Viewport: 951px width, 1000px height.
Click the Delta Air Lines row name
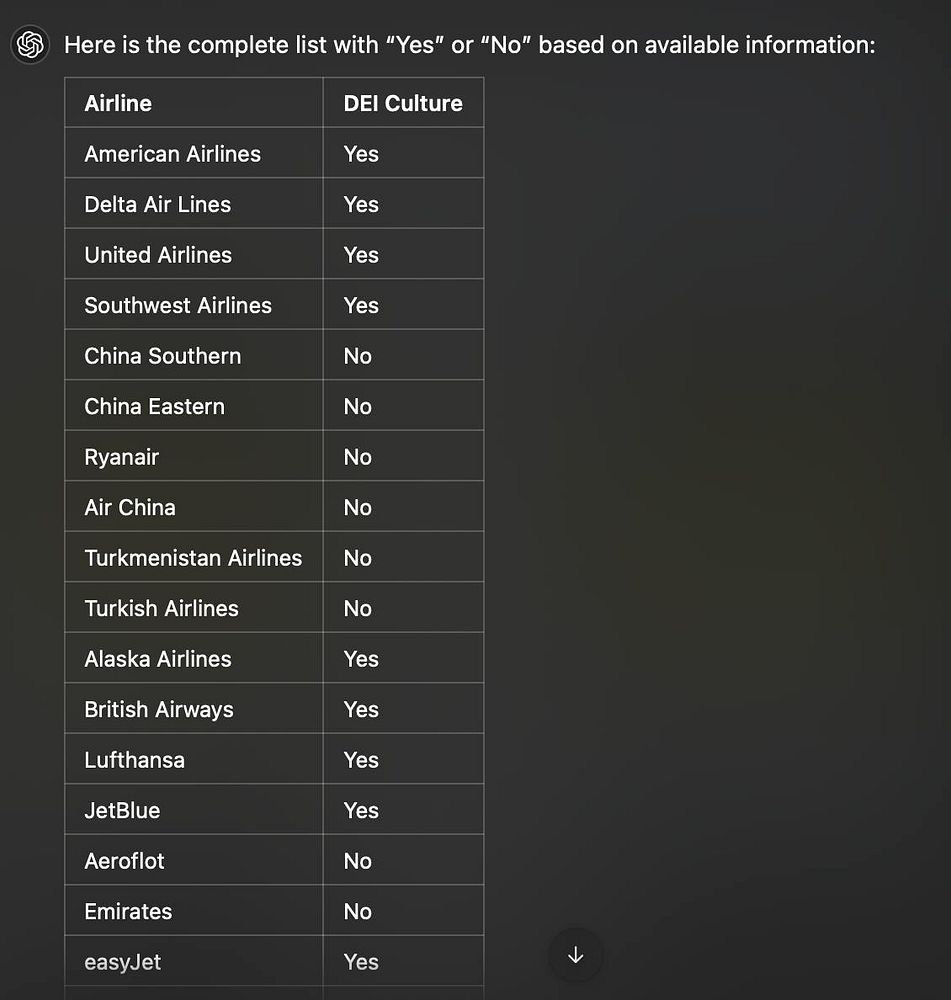click(157, 204)
